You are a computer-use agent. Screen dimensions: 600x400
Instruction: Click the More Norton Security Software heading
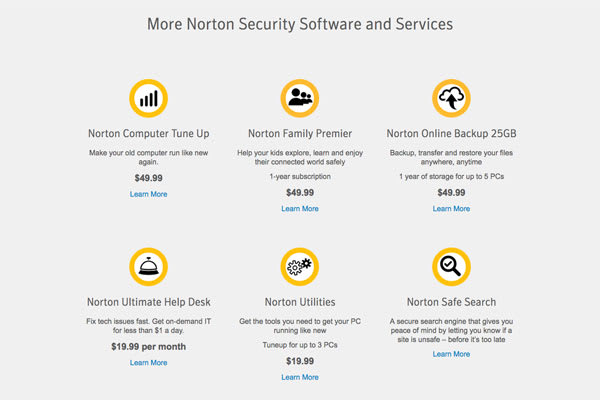point(299,22)
